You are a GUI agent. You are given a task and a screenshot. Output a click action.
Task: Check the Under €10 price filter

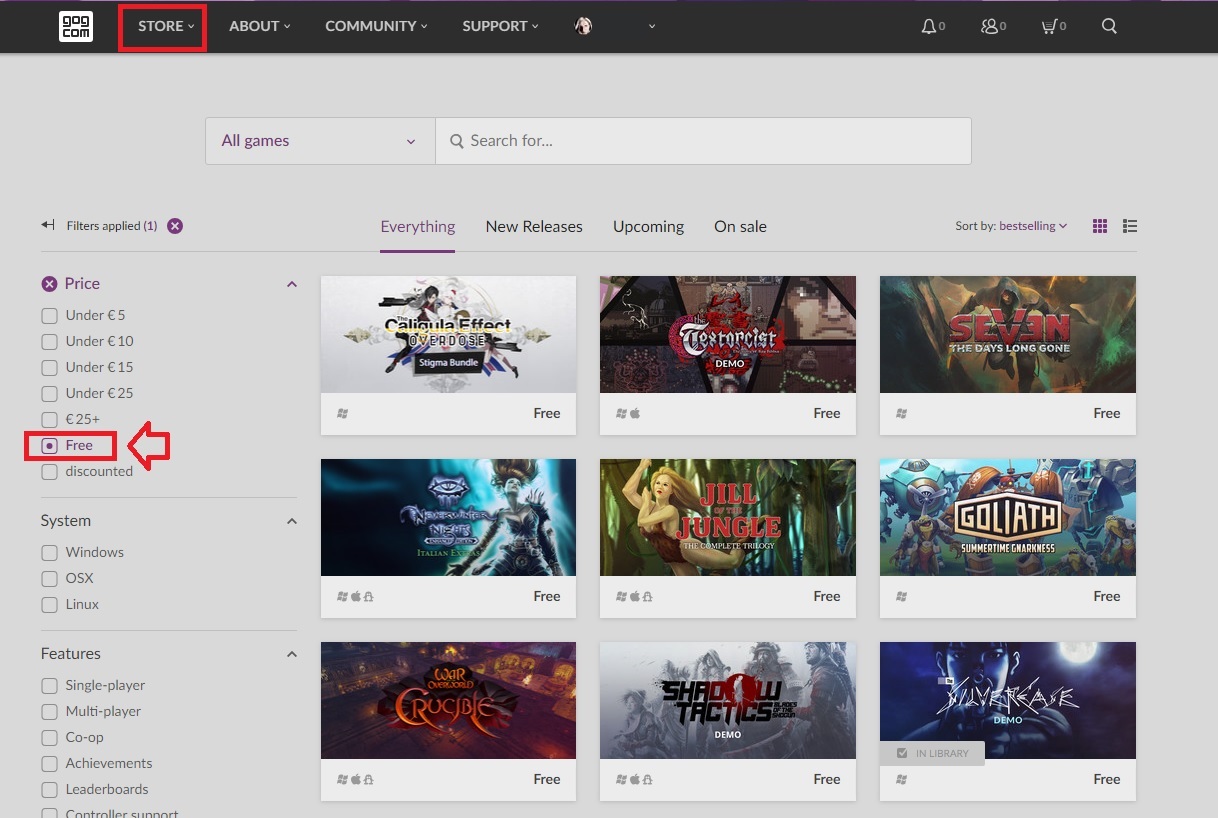(x=49, y=342)
